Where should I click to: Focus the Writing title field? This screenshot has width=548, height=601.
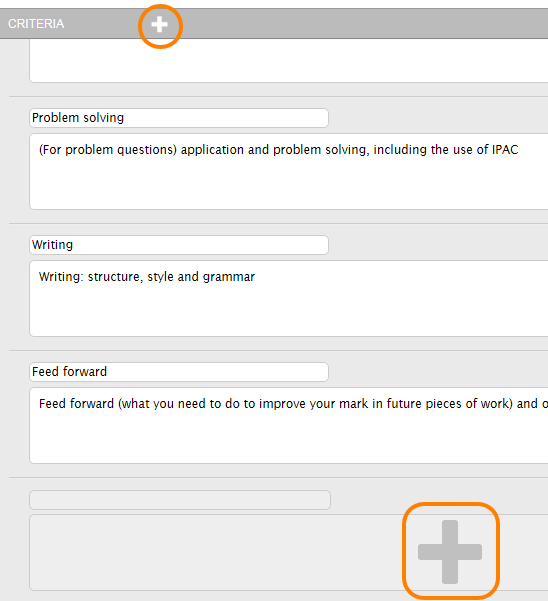(179, 245)
